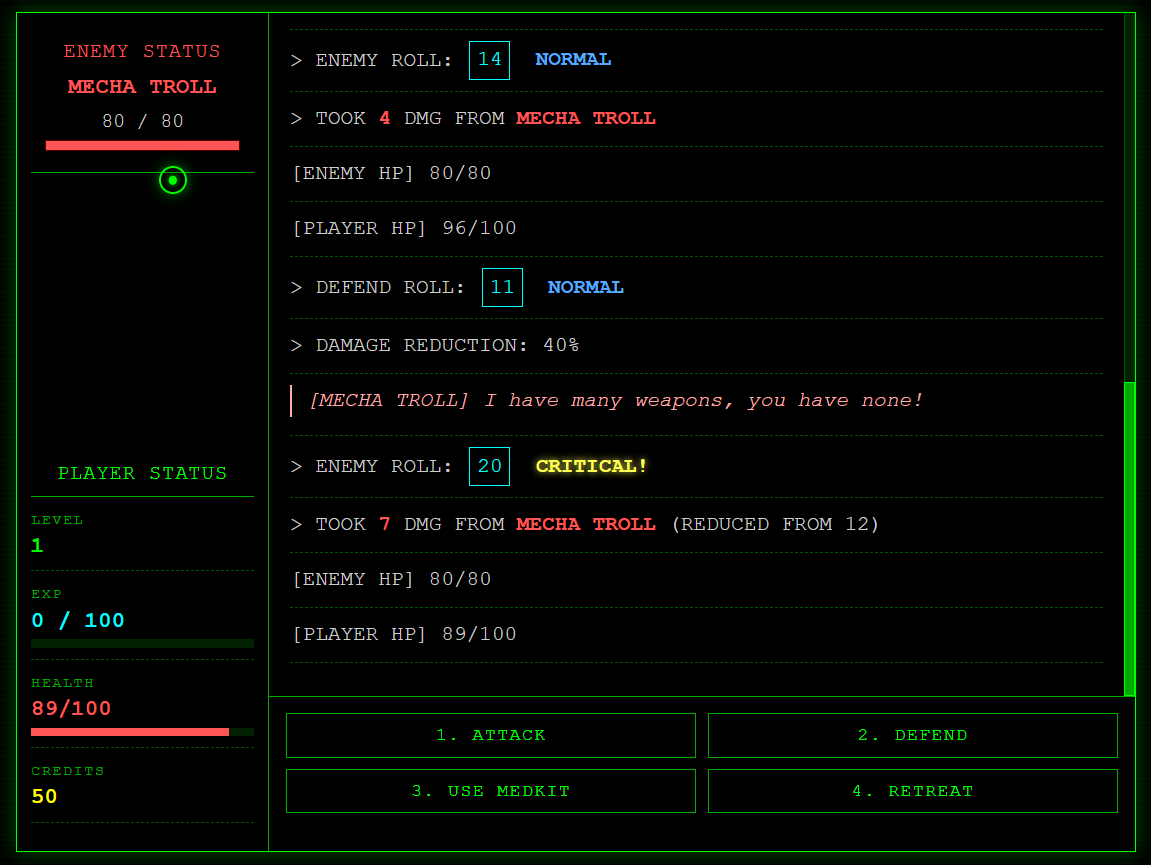Screen dimensions: 1151x865
Task: Click the PLAYER STATUS heading
Action: [x=142, y=474]
